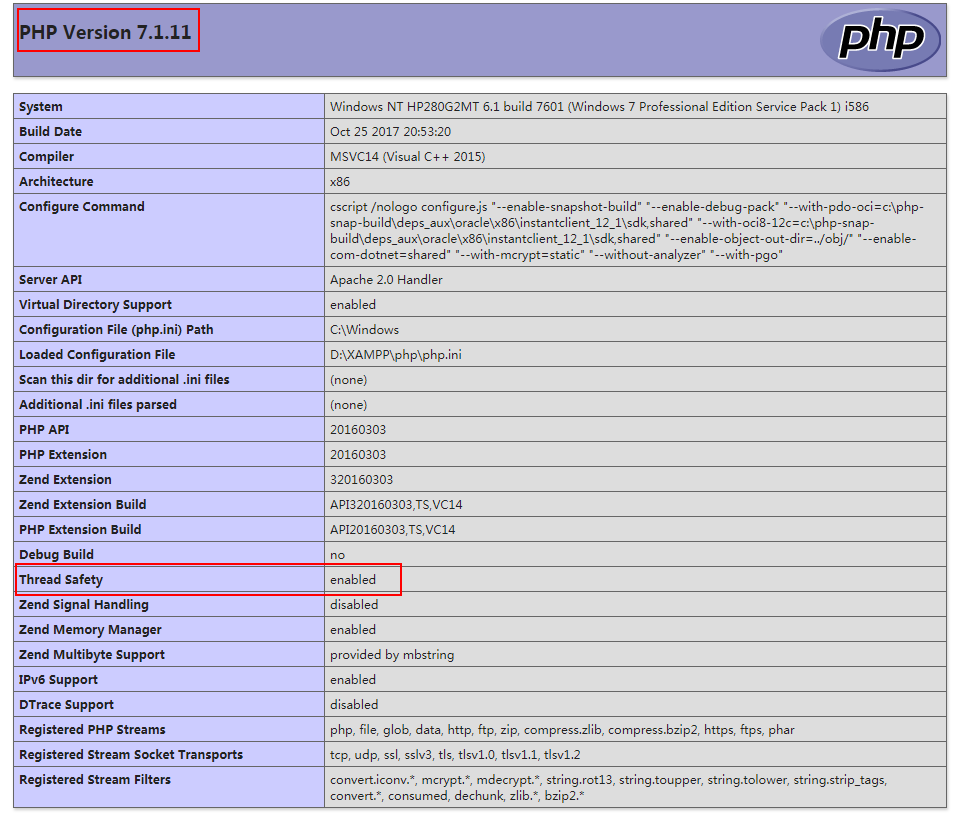Click the DTrace Support label
This screenshot has height=822, width=973.
66,705
